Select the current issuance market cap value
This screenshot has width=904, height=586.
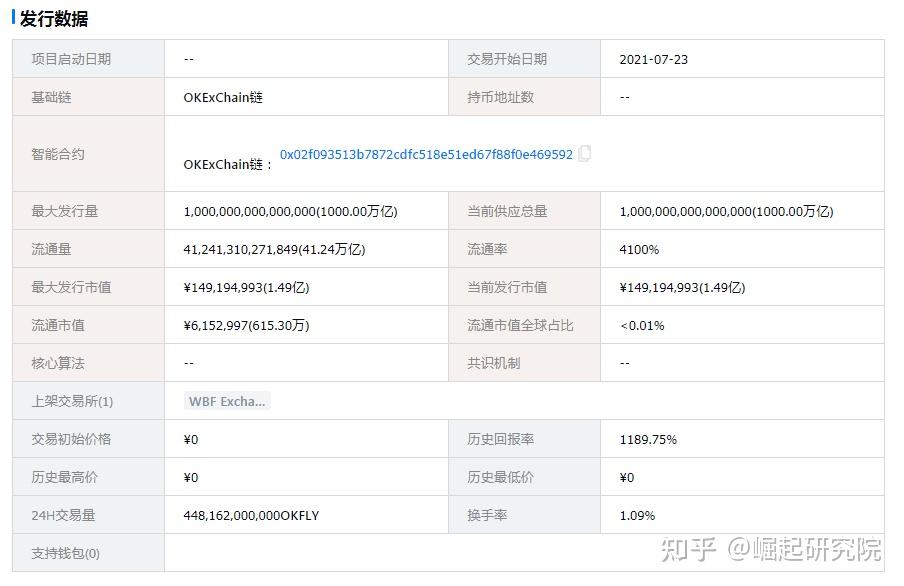coord(682,288)
